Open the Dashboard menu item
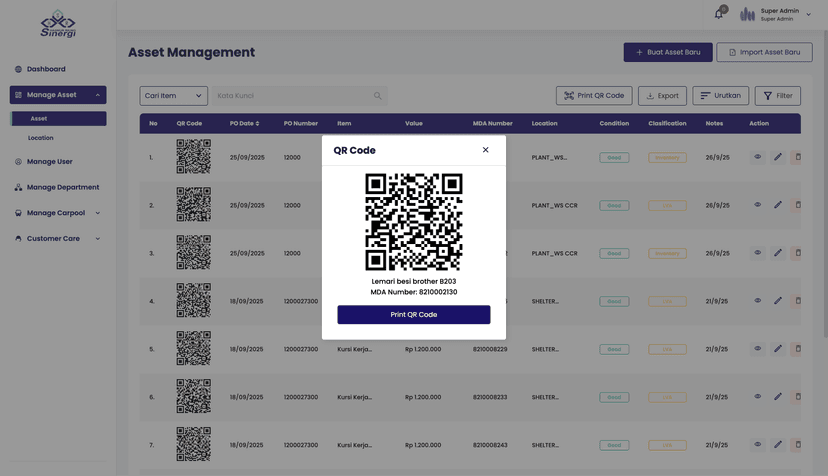 (46, 69)
